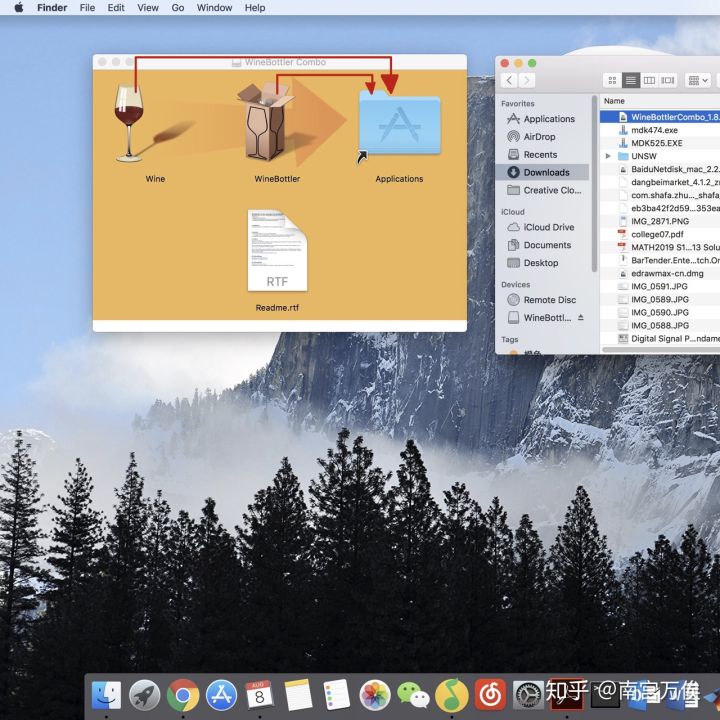Select the Readme.rtf document icon
The width and height of the screenshot is (720, 720).
pyautogui.click(x=277, y=250)
